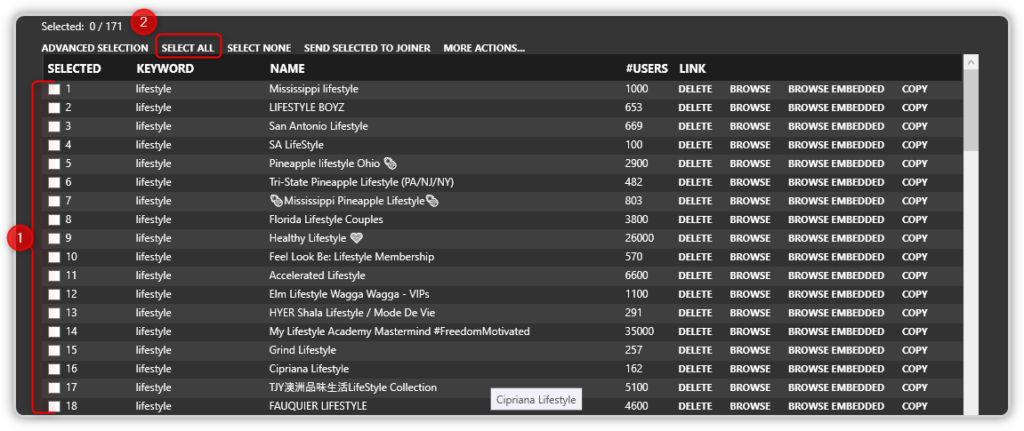1024x431 pixels.
Task: Copy link for Grind Lifestyle
Action: click(x=915, y=351)
